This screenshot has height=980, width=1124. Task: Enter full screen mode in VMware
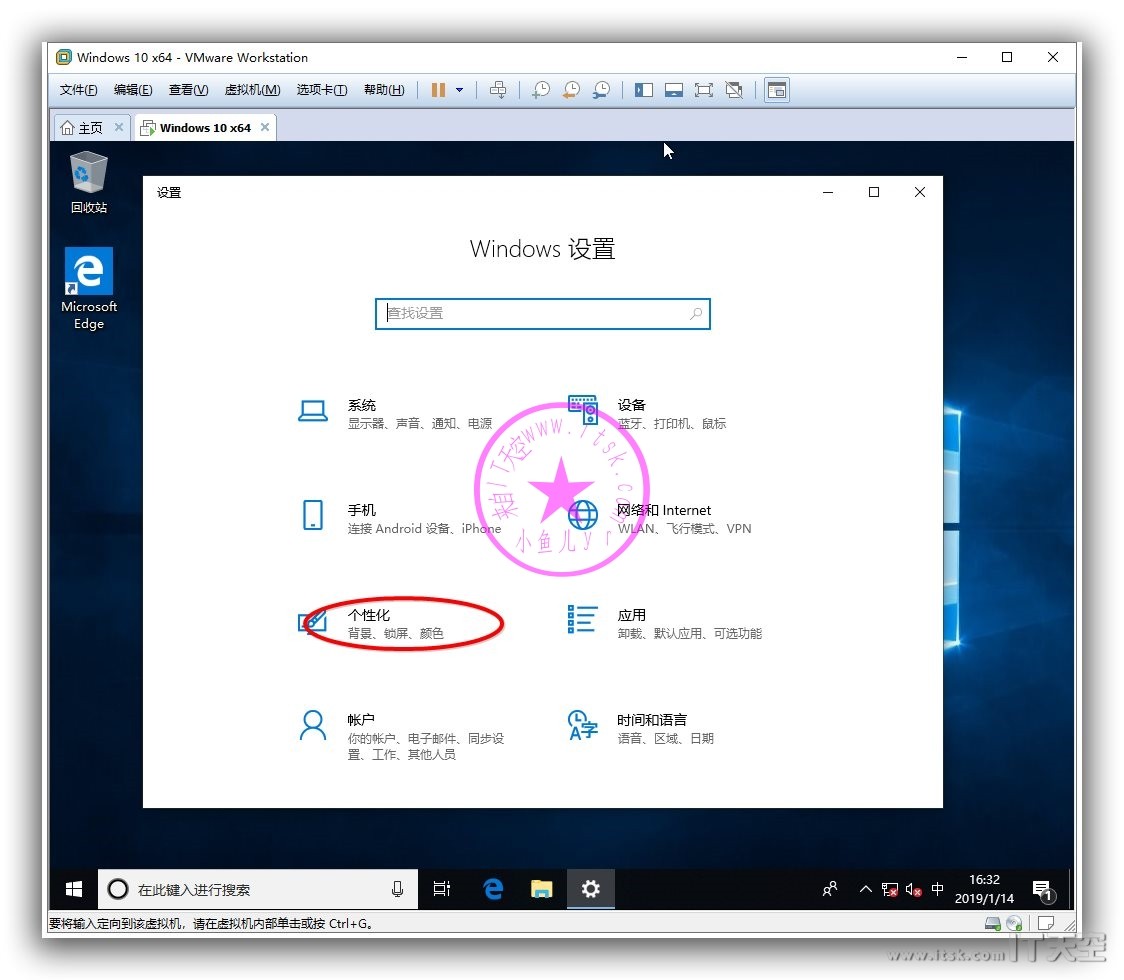[704, 90]
